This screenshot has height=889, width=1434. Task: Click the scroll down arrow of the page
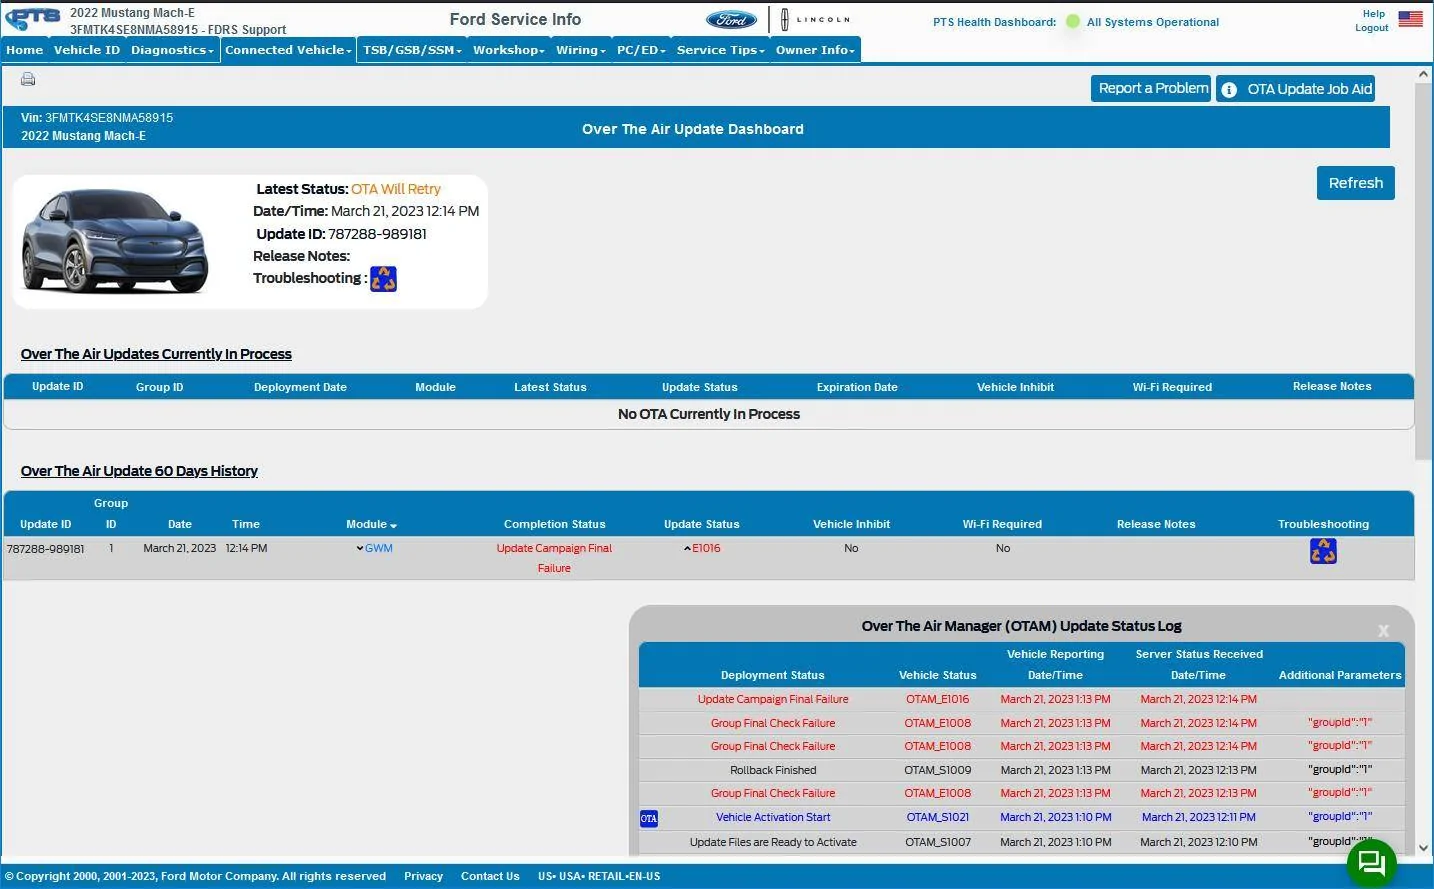(1424, 848)
